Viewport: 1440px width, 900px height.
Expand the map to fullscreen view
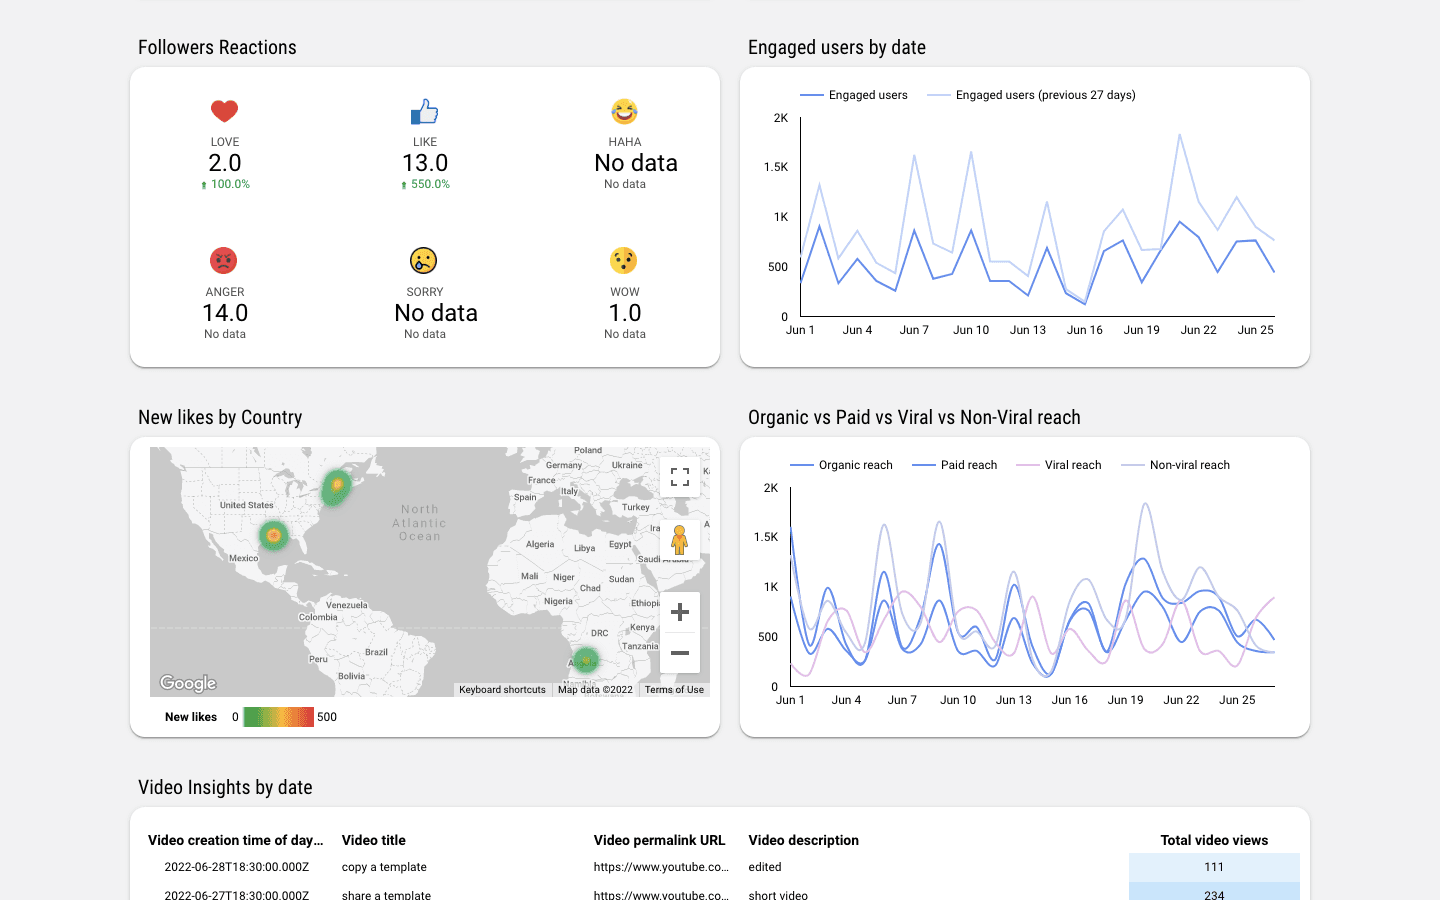(680, 478)
